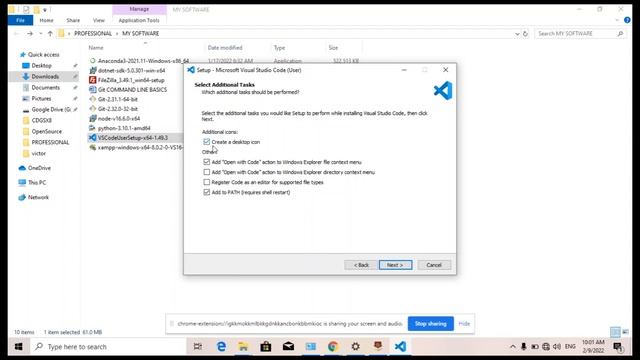Click PROFESSIONAL in the address bar breadcrumb
Image resolution: width=640 pixels, height=360 pixels.
coord(93,33)
